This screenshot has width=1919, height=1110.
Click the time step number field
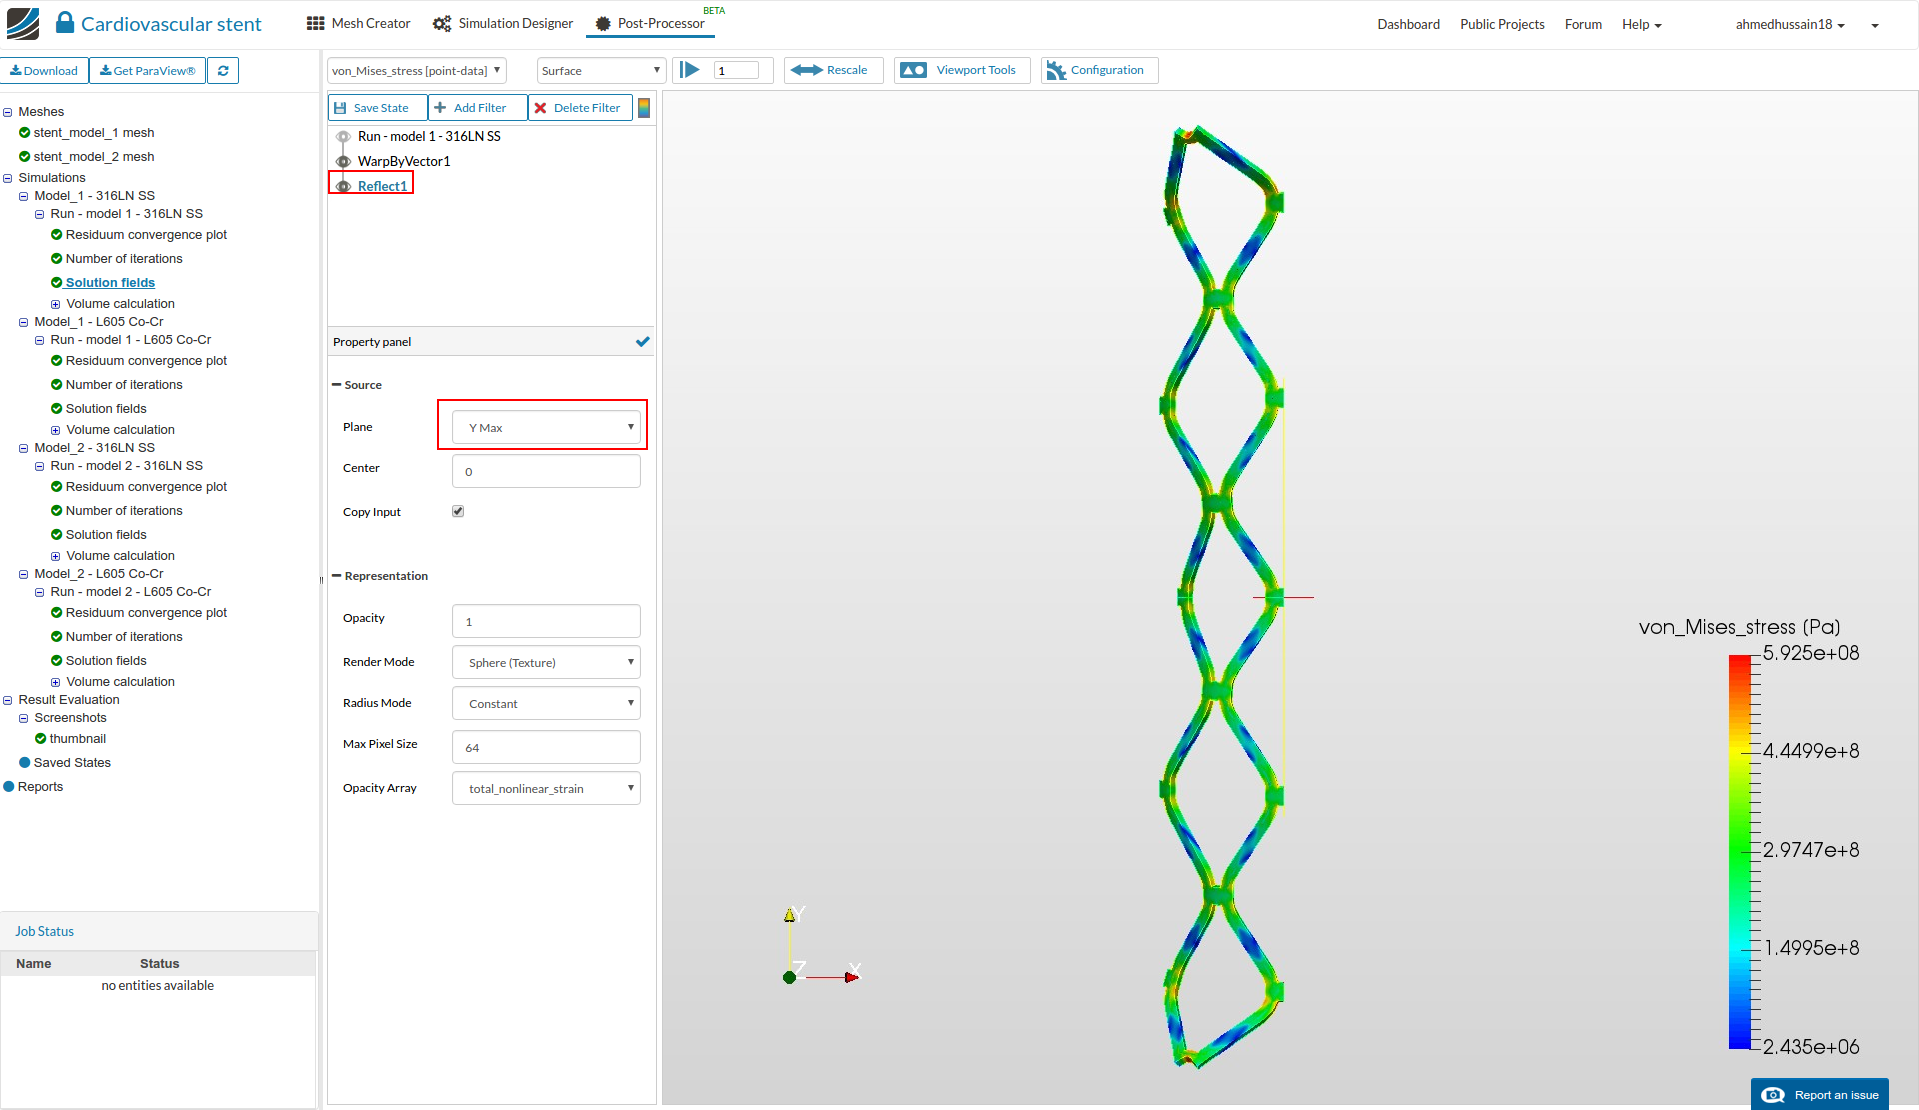(737, 70)
